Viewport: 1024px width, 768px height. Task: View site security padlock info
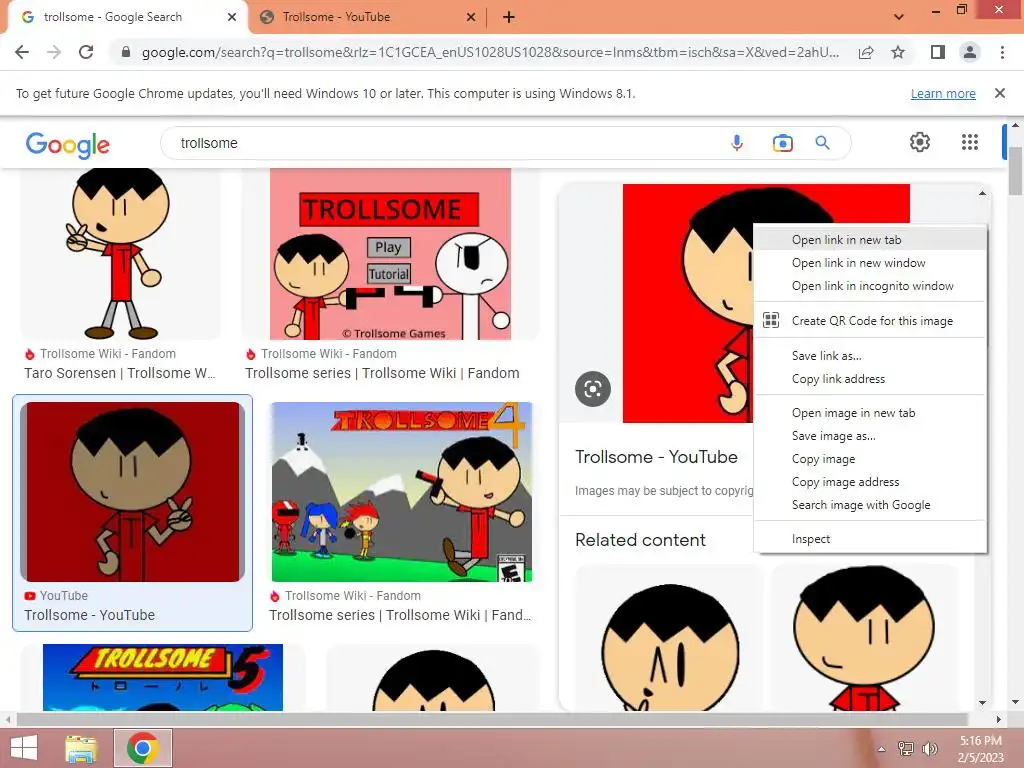[125, 52]
